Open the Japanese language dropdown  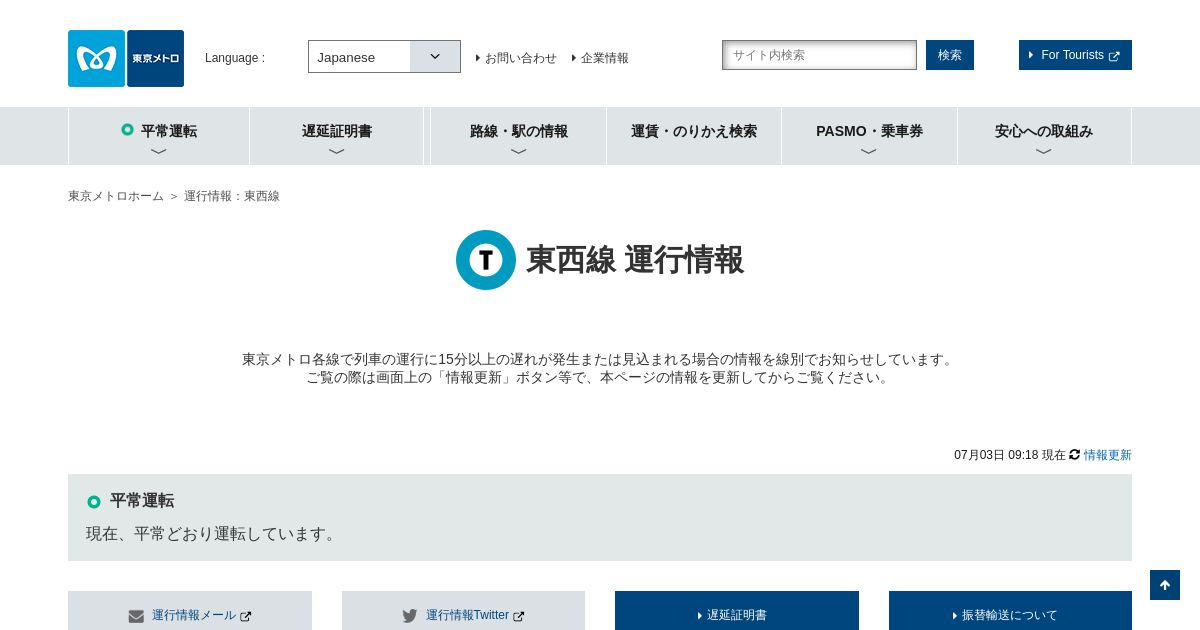tap(384, 57)
